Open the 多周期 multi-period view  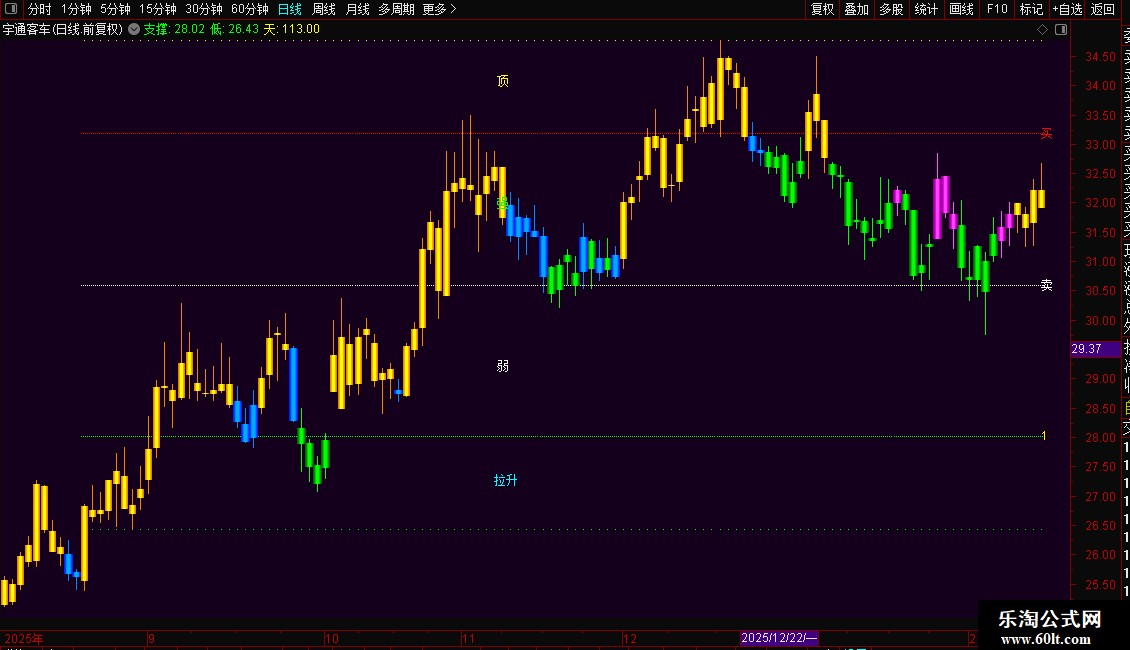tap(396, 9)
